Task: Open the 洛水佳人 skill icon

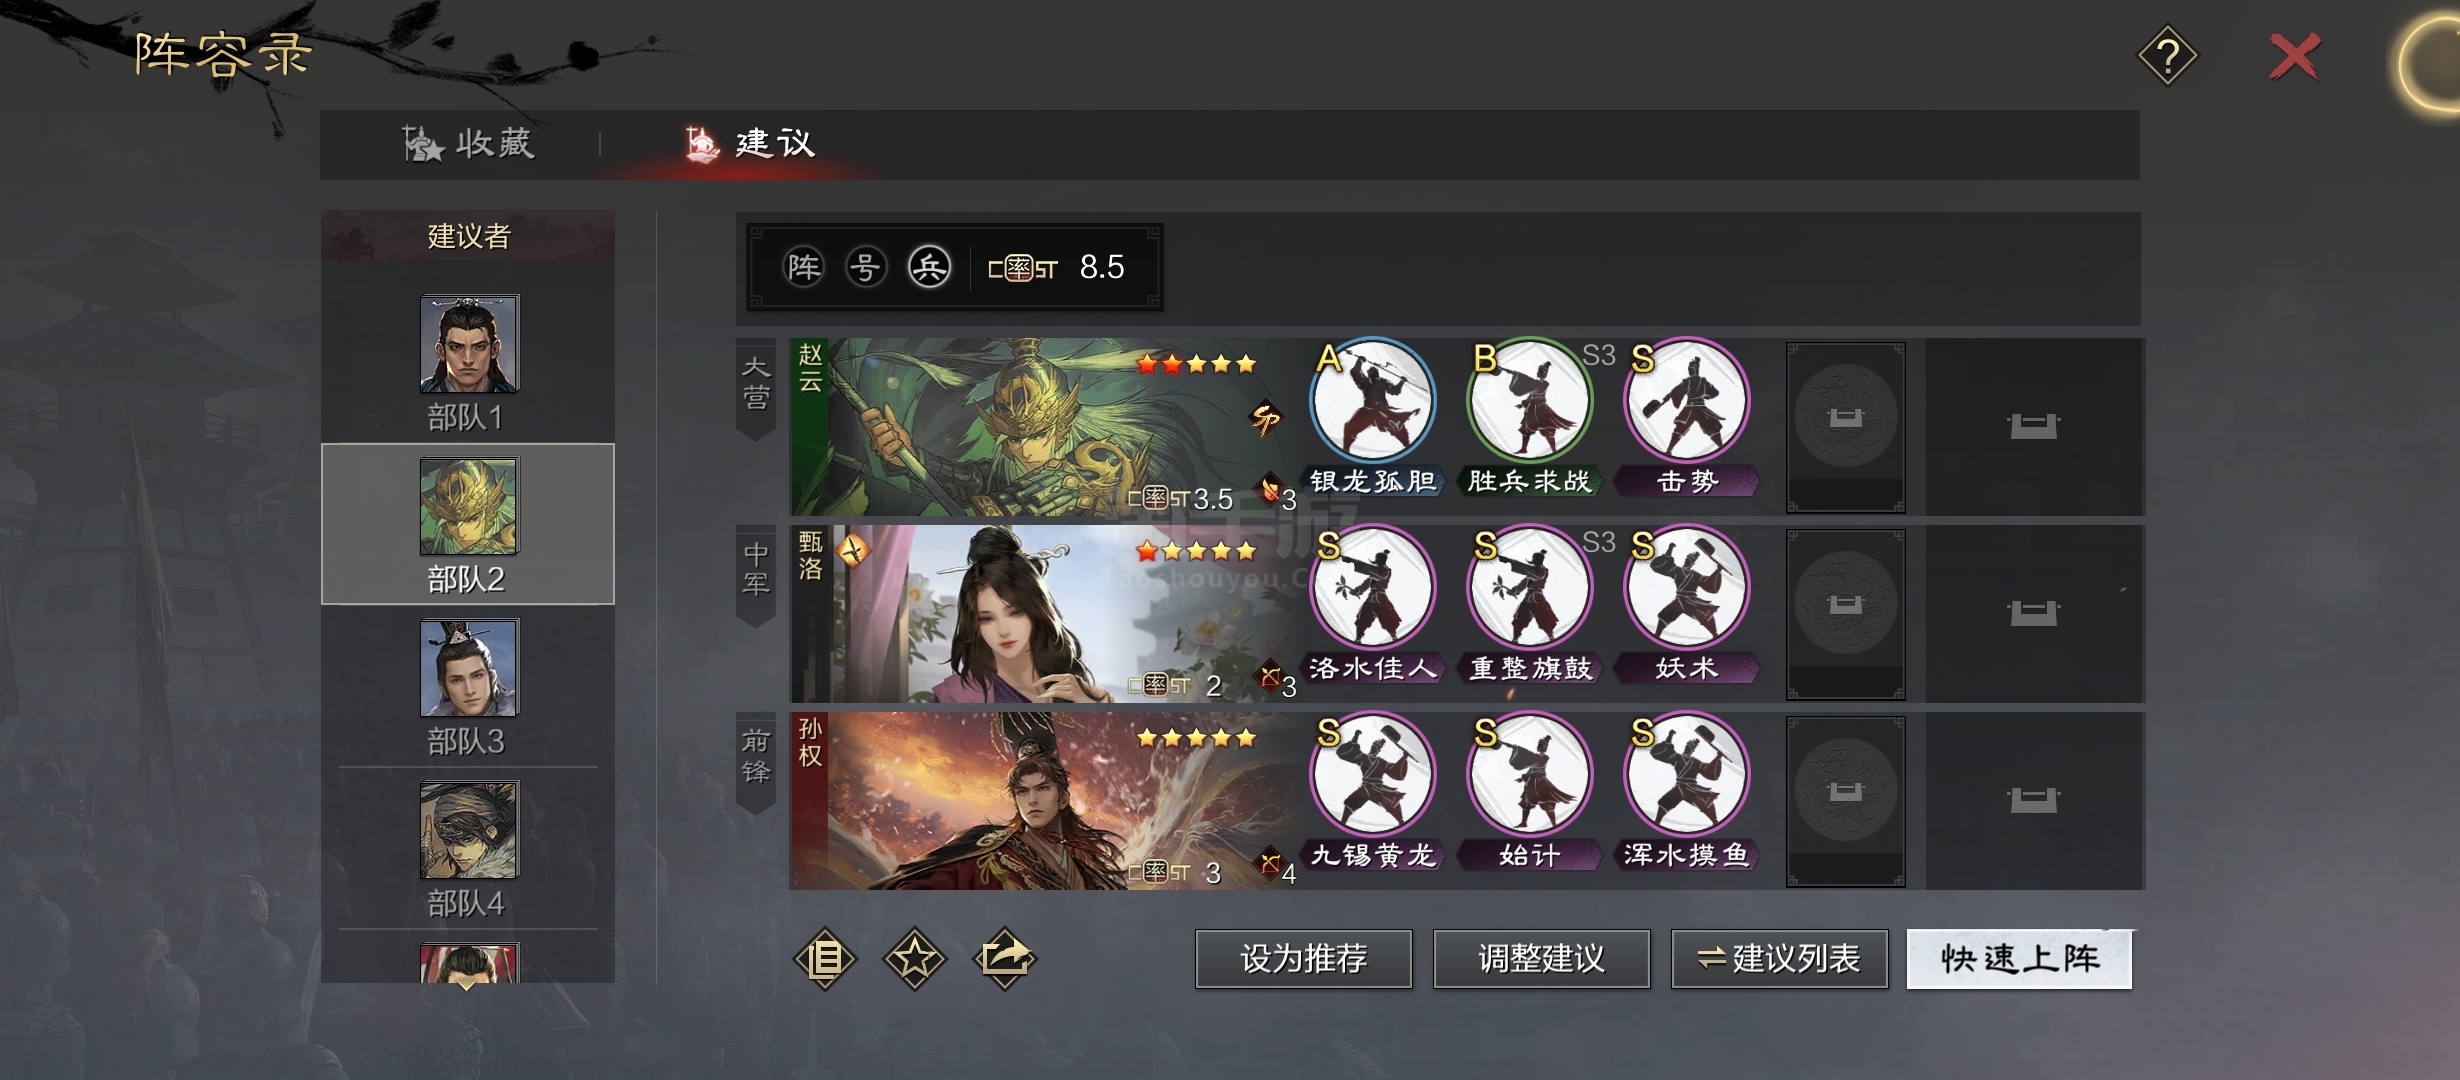Action: pos(1373,588)
